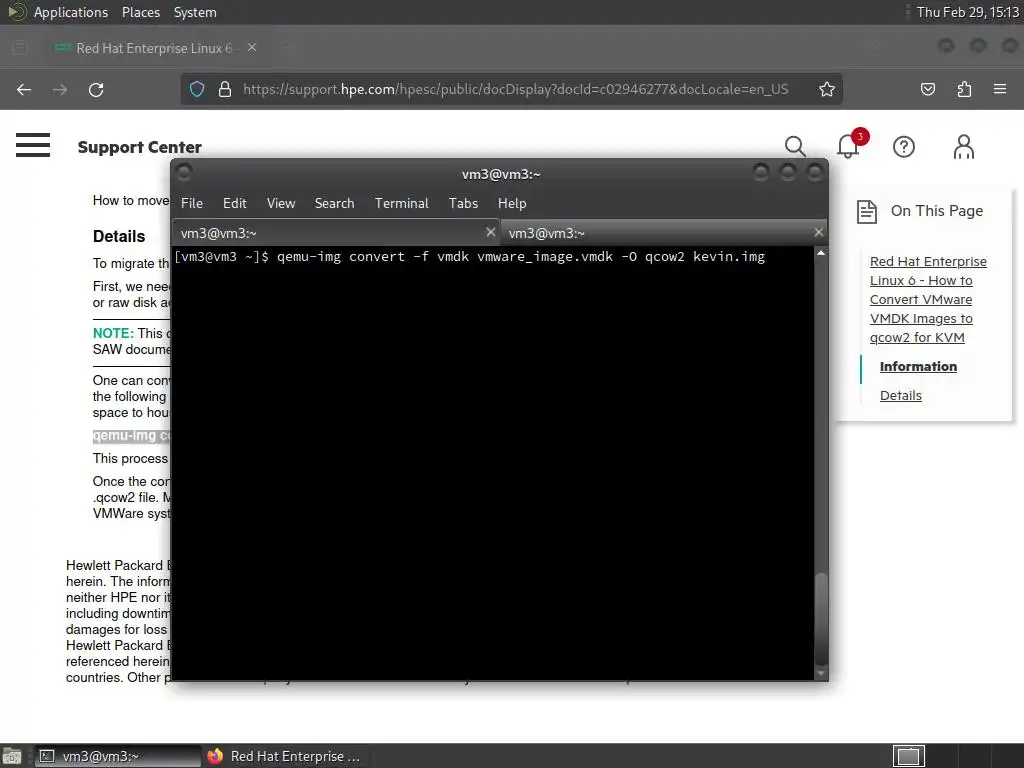The width and height of the screenshot is (1024, 768).
Task: Open the tracking protection shield icon
Action: pos(197,89)
